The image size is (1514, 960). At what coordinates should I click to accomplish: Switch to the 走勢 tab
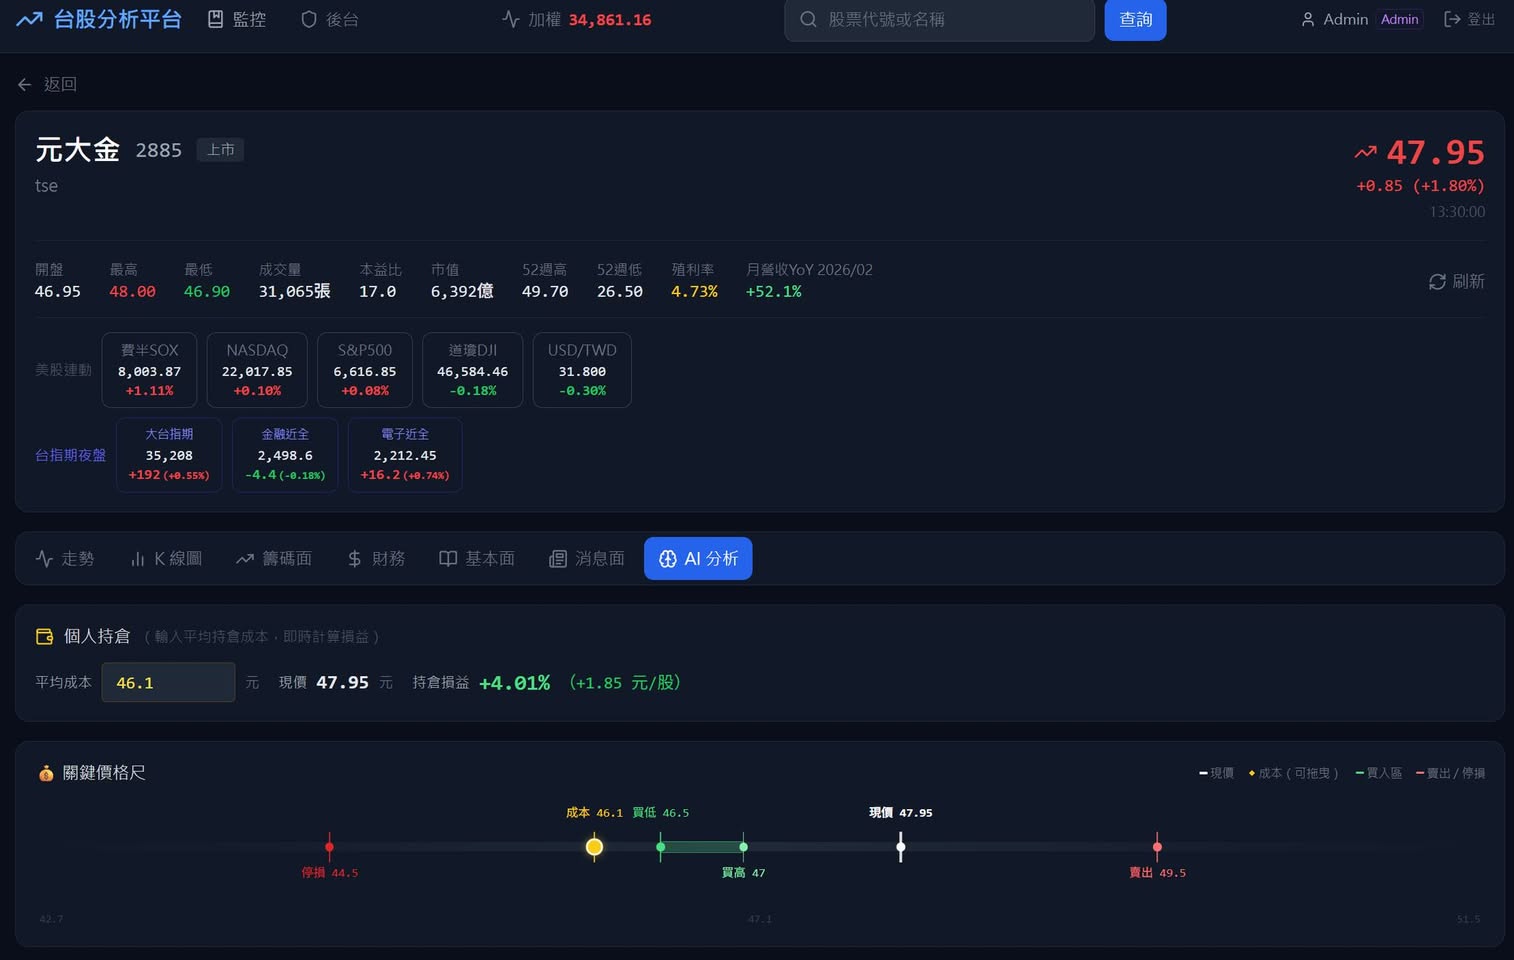coord(65,558)
